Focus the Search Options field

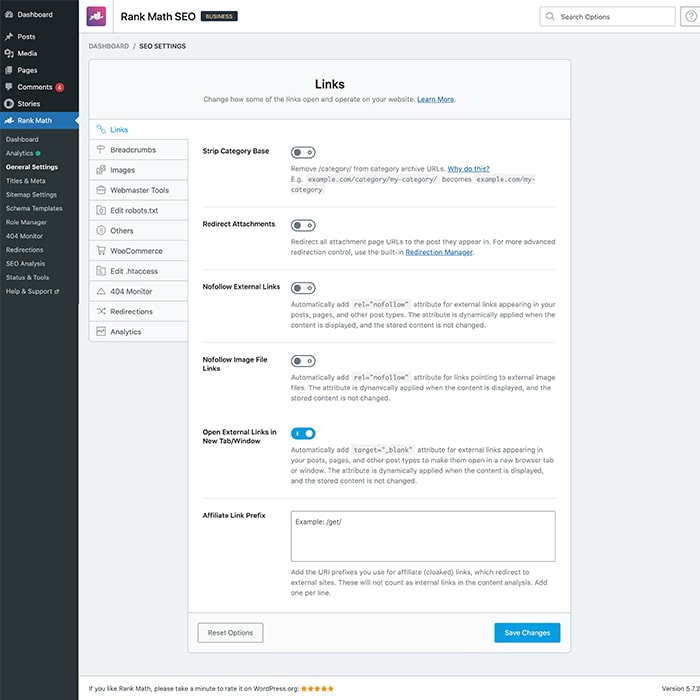coord(607,17)
